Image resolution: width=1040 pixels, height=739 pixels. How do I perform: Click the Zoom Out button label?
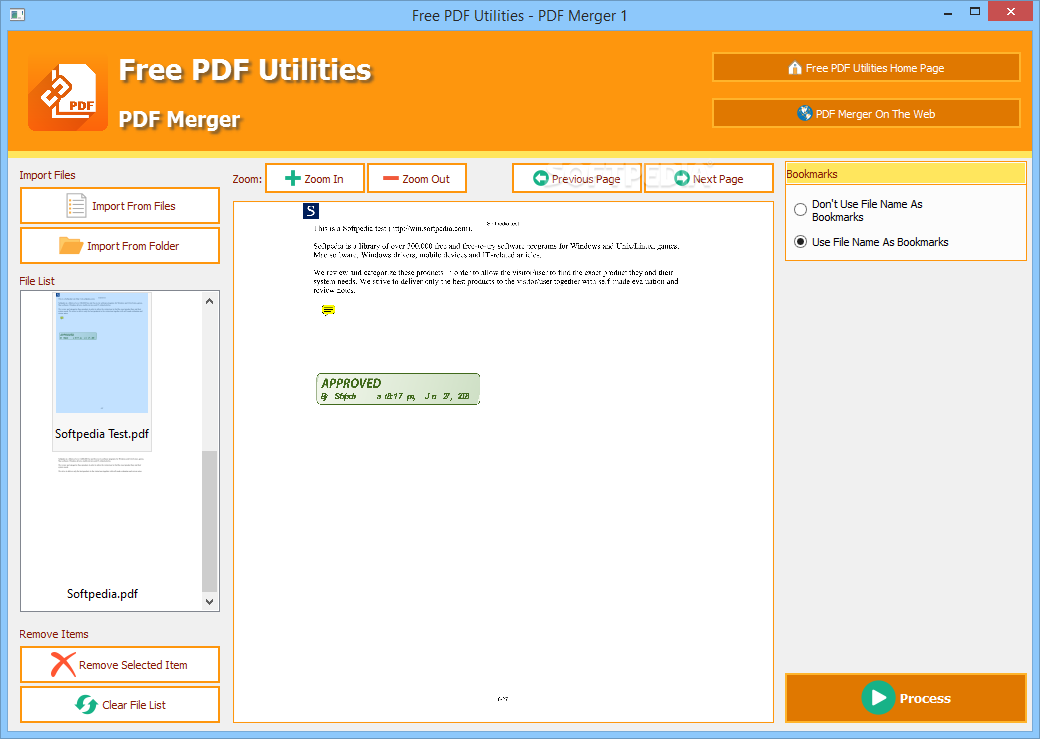tap(426, 179)
